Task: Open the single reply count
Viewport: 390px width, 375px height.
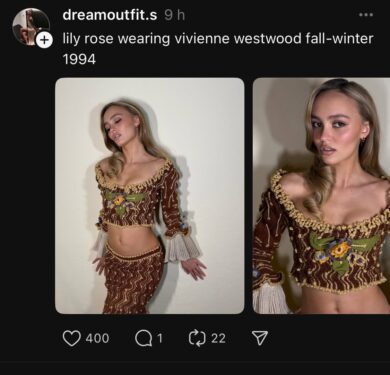Action: click(x=160, y=338)
